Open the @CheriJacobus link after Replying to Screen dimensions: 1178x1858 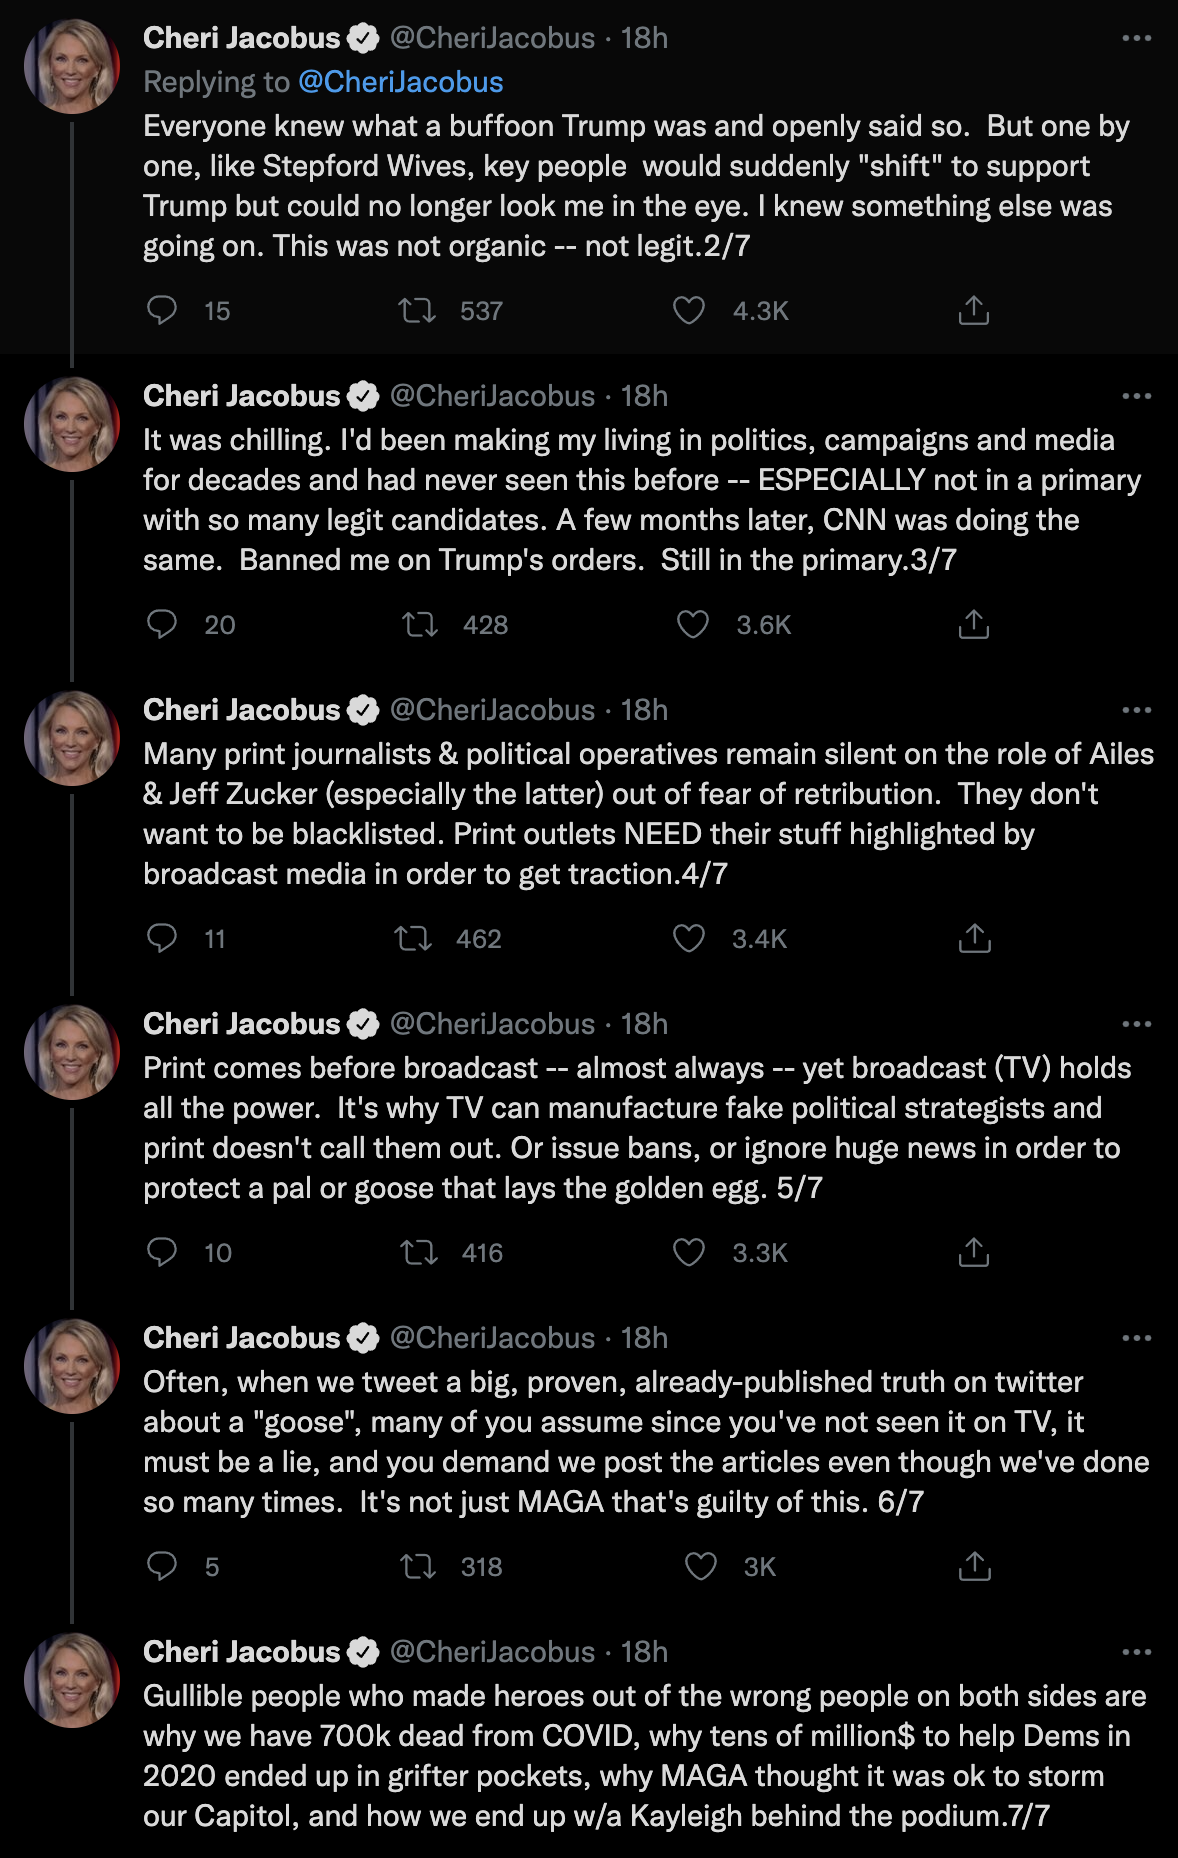pos(401,82)
